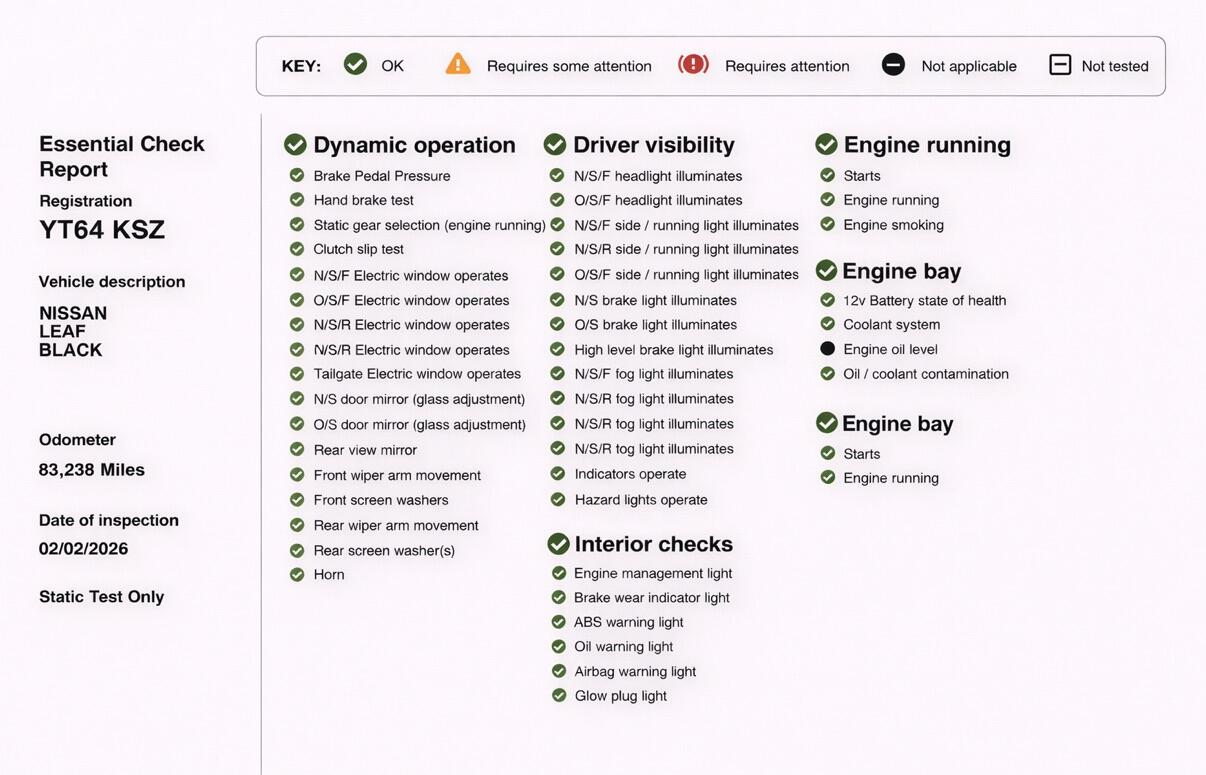Select the registration number YT64 KSZ

102,230
